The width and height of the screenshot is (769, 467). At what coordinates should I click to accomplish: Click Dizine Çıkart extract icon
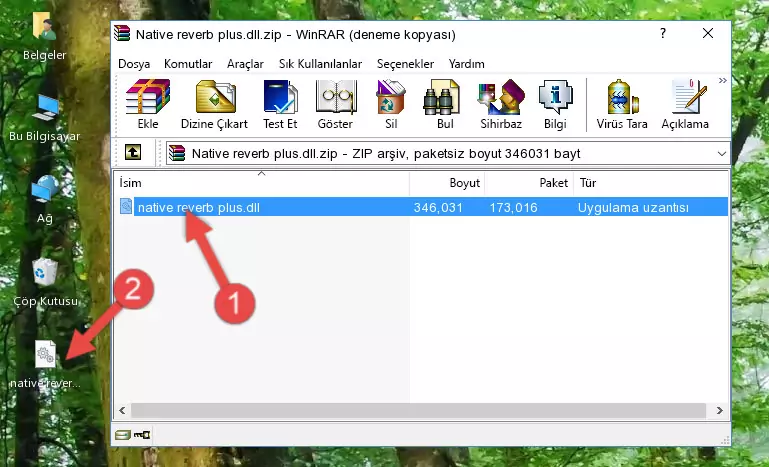[x=214, y=104]
